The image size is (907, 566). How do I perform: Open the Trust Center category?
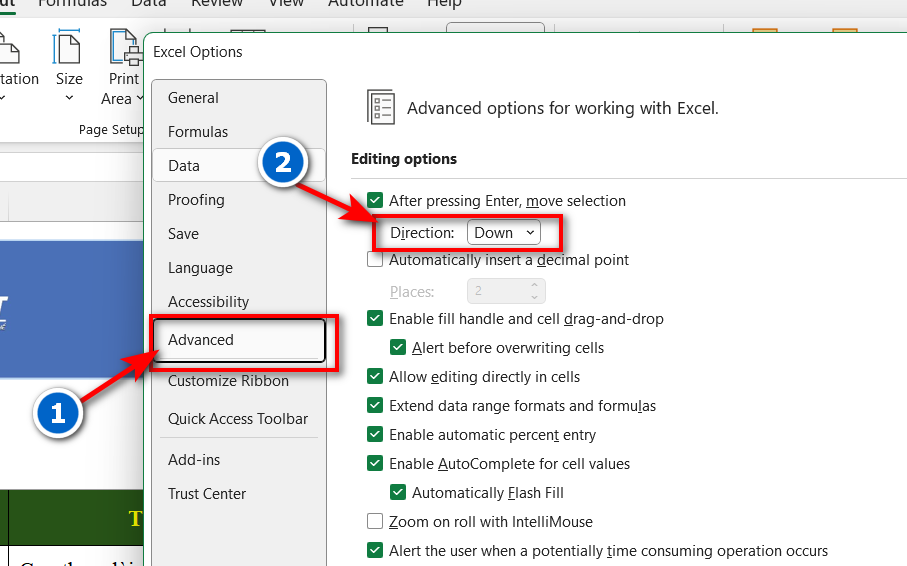(207, 494)
